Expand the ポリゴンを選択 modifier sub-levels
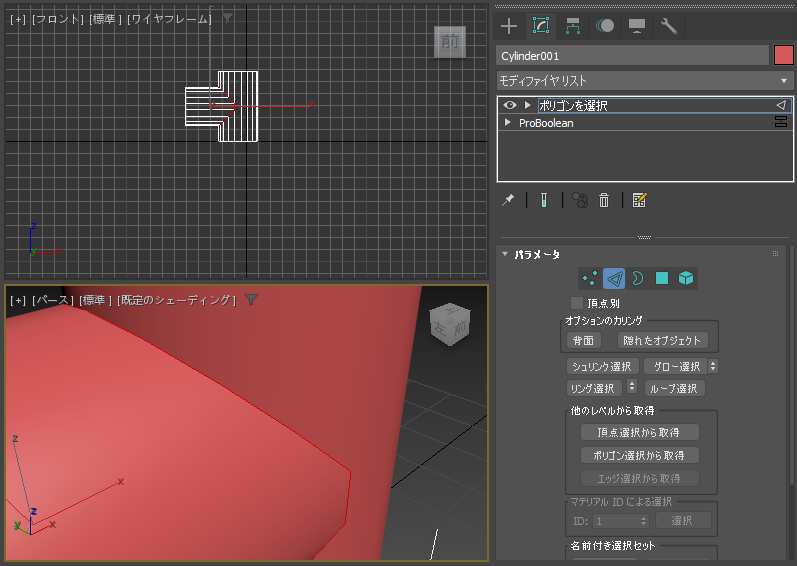The width and height of the screenshot is (797, 566). pos(528,105)
